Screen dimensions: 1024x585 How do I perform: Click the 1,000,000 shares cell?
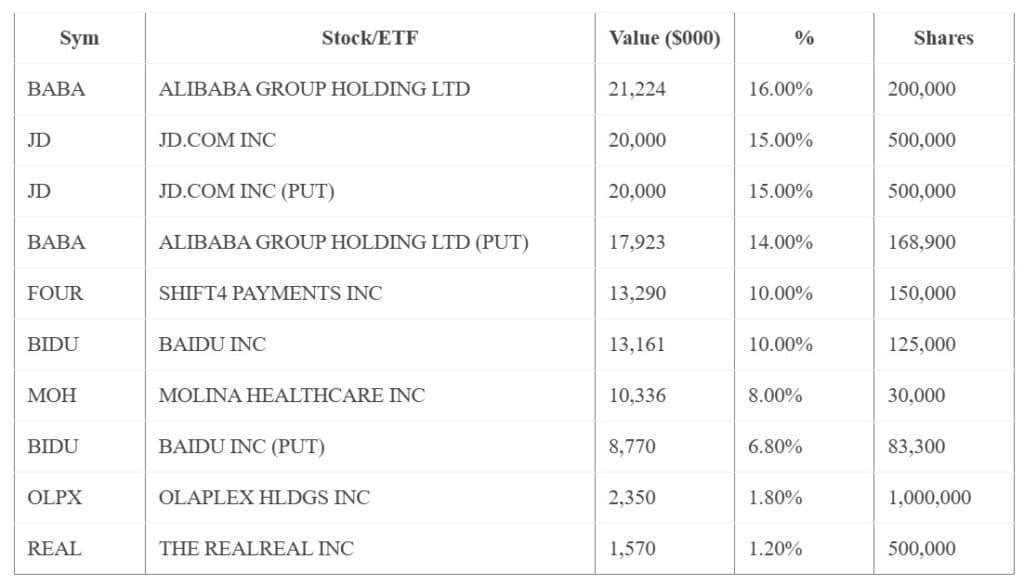point(929,497)
